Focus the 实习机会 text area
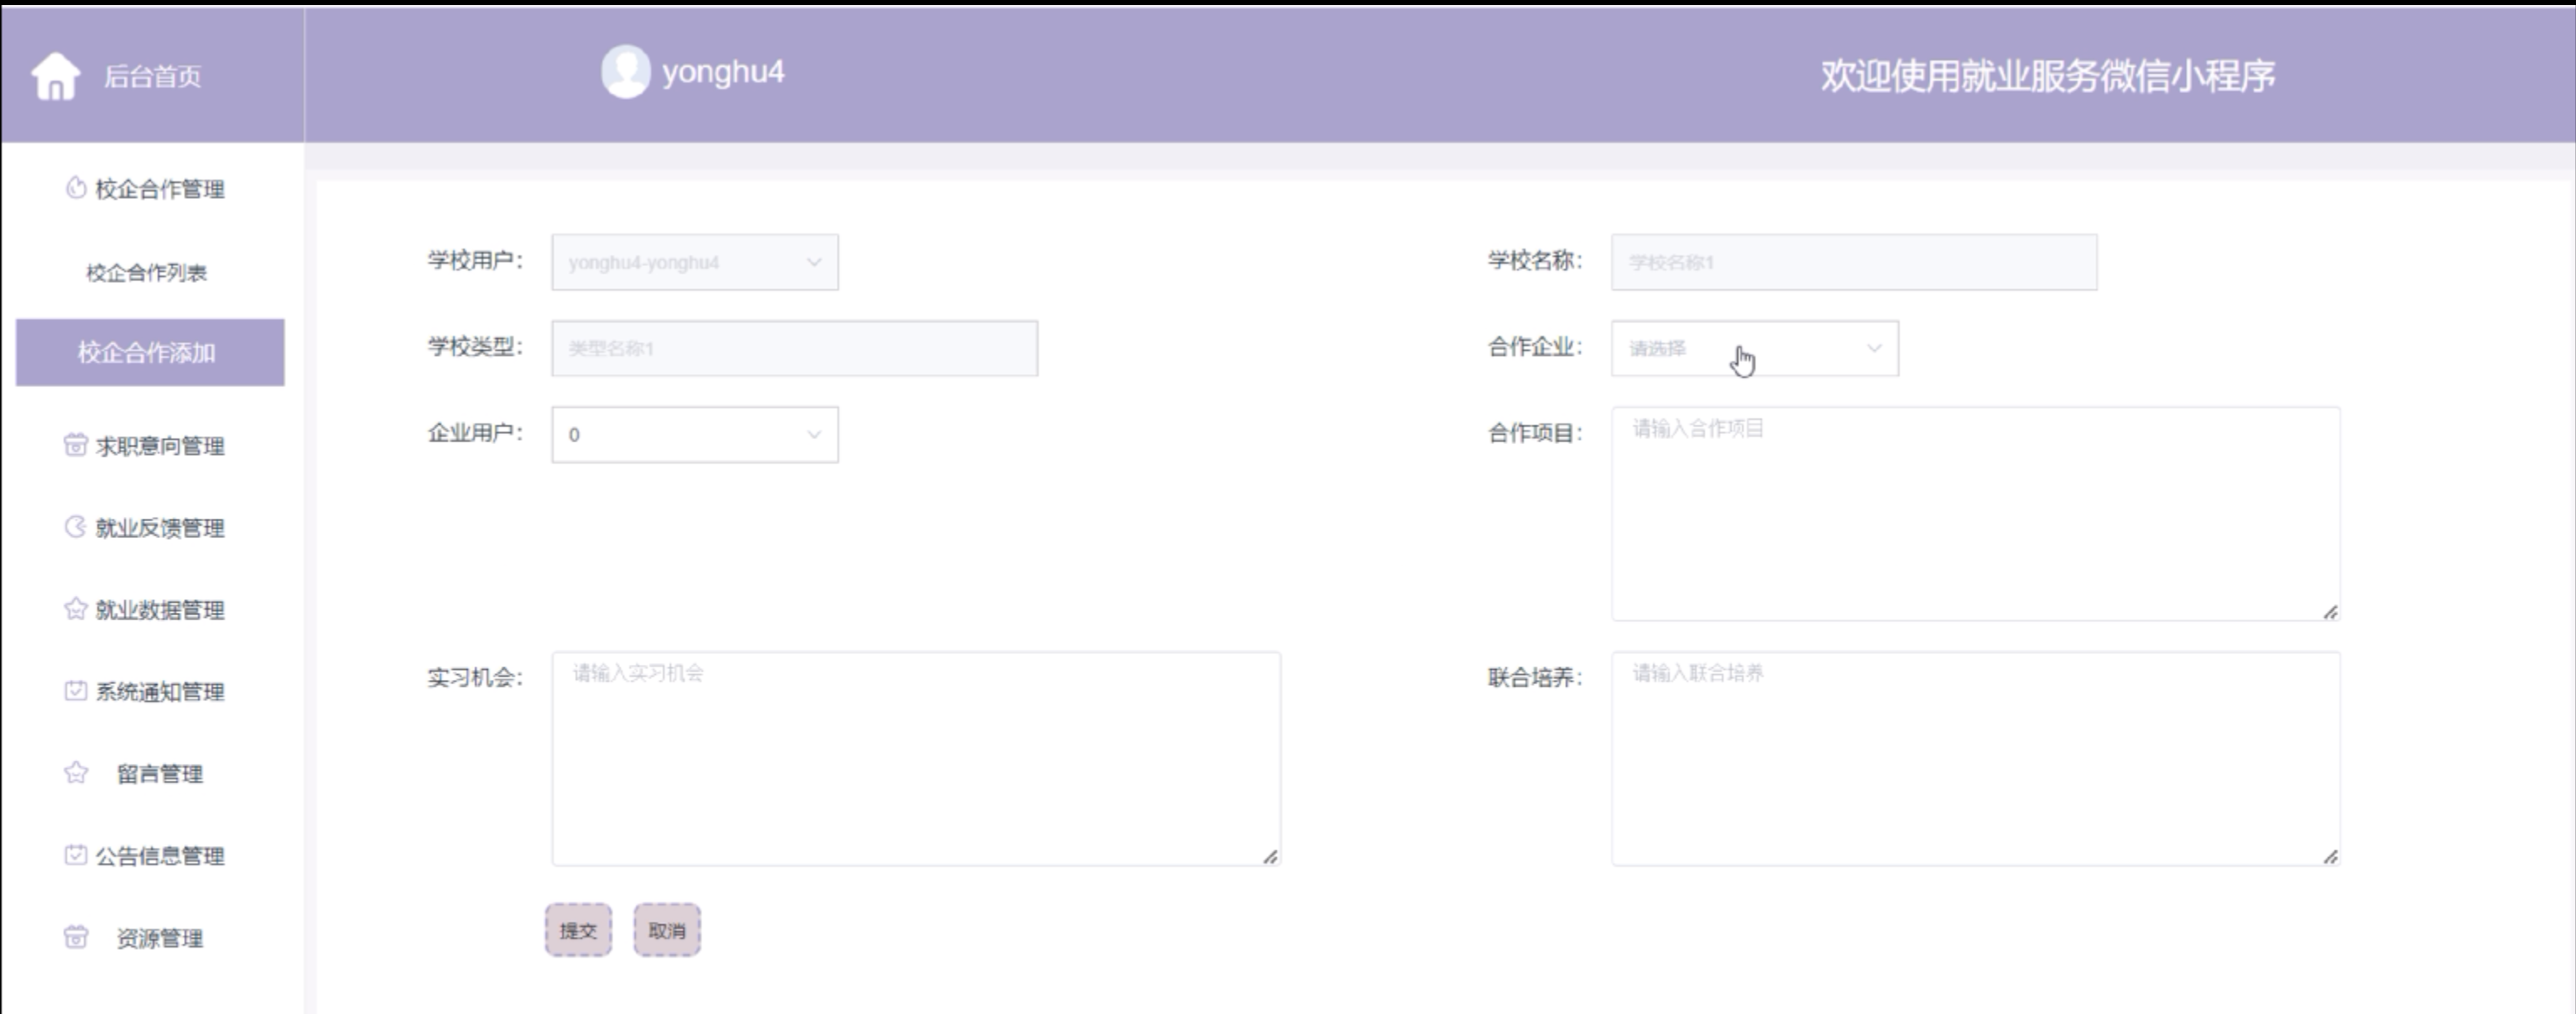This screenshot has height=1014, width=2576. (915, 758)
